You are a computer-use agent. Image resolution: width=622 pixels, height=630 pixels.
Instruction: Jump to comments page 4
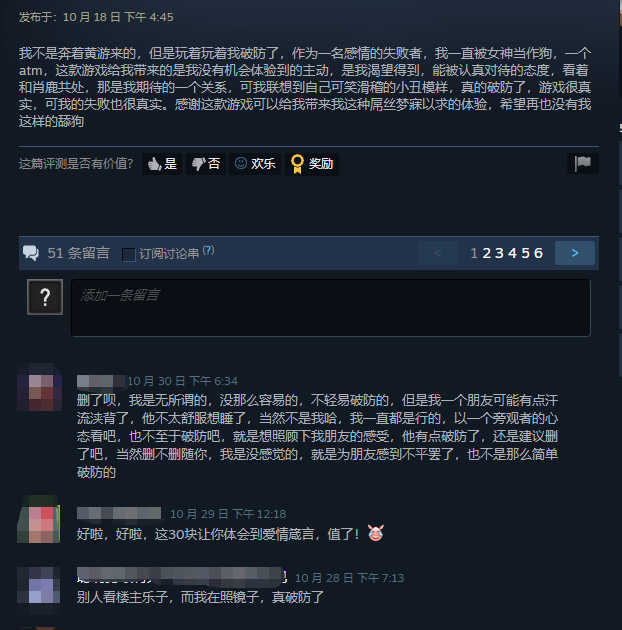[x=512, y=253]
